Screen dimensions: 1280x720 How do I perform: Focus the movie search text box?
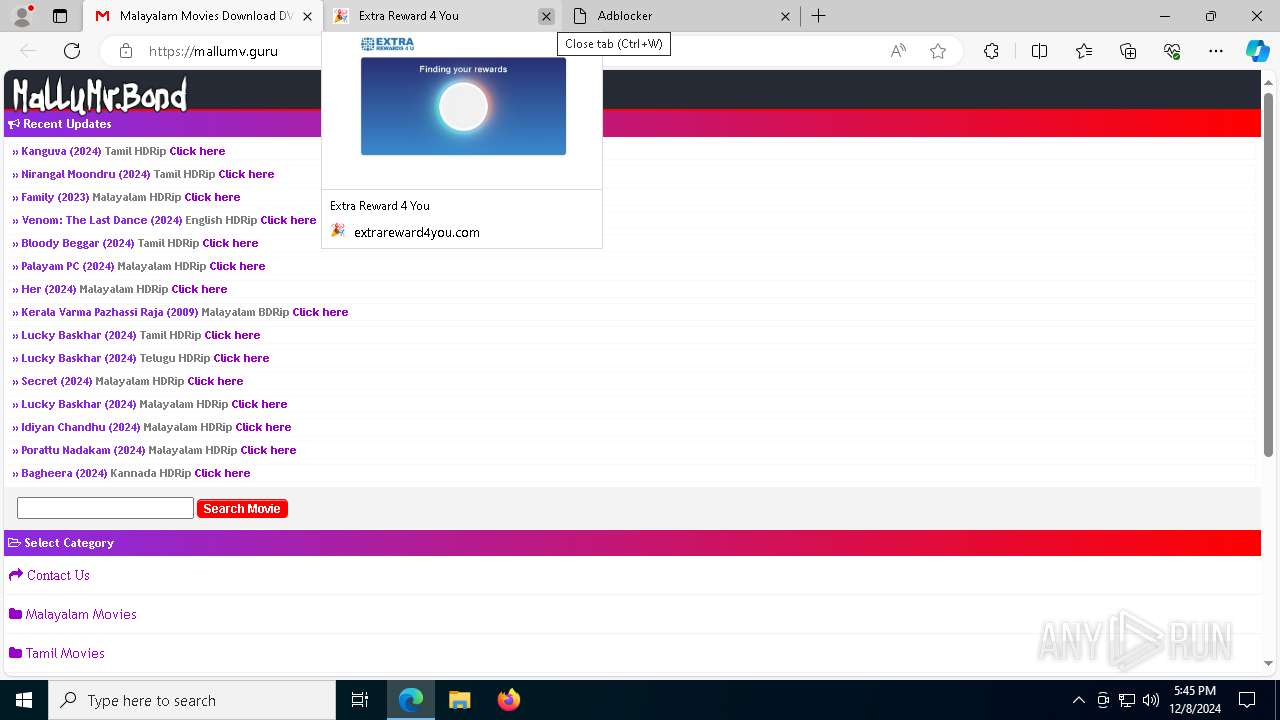(105, 508)
